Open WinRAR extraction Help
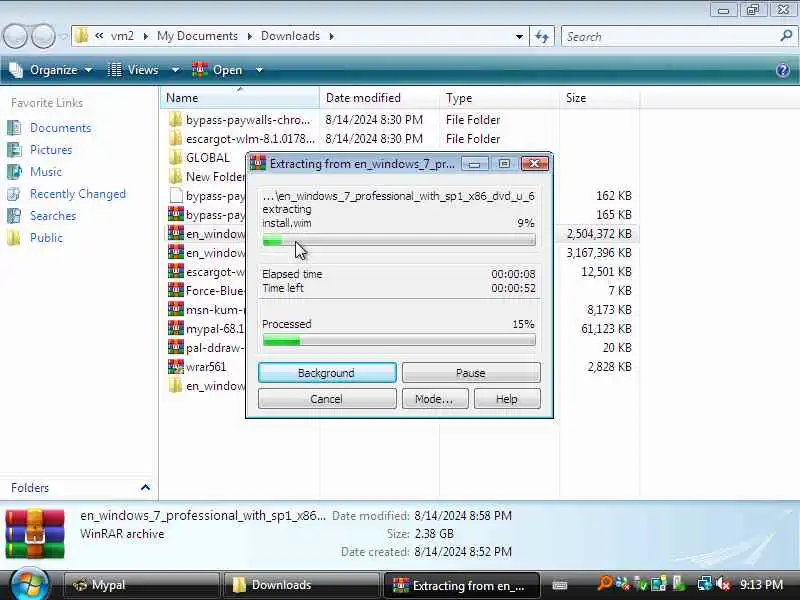Screen dimensions: 800x600 point(507,398)
